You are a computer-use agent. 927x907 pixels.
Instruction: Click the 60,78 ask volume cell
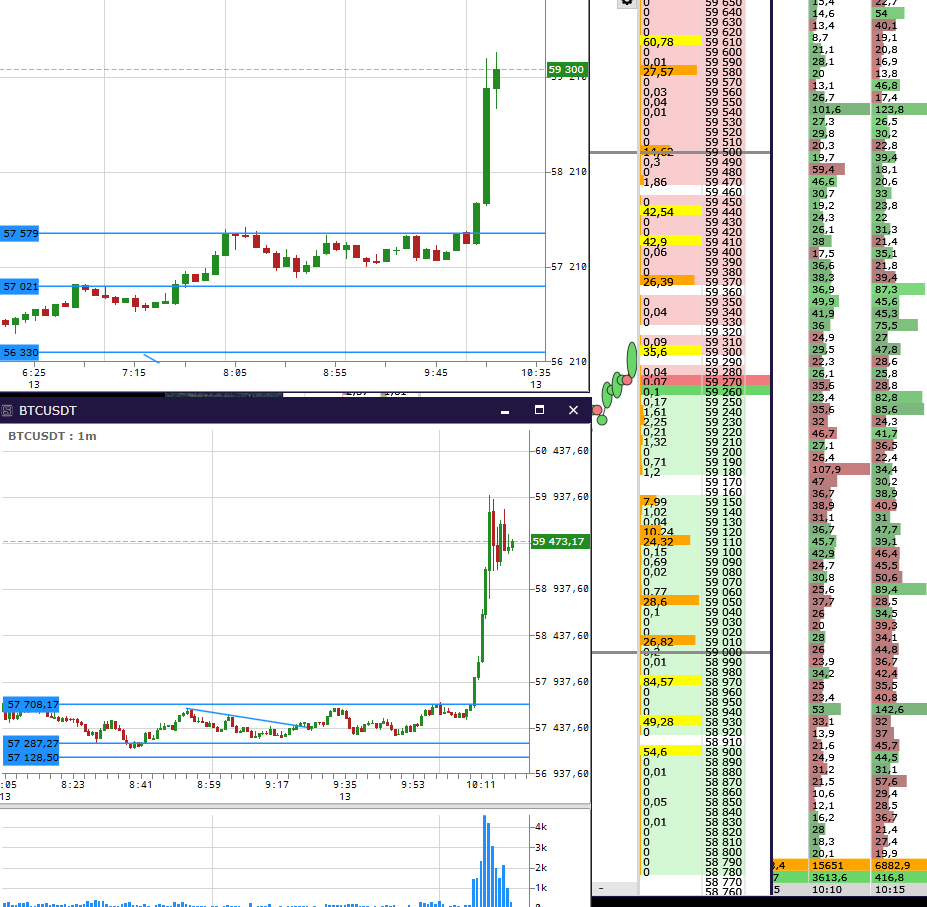[670, 42]
